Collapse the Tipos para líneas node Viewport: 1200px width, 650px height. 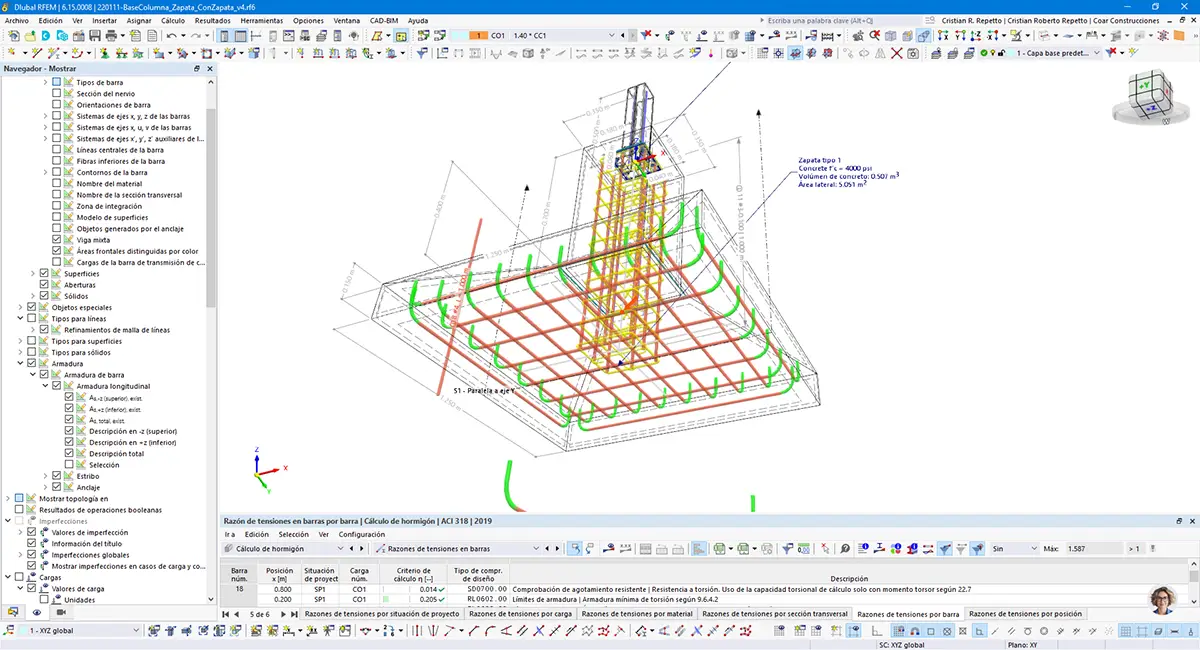[20, 318]
